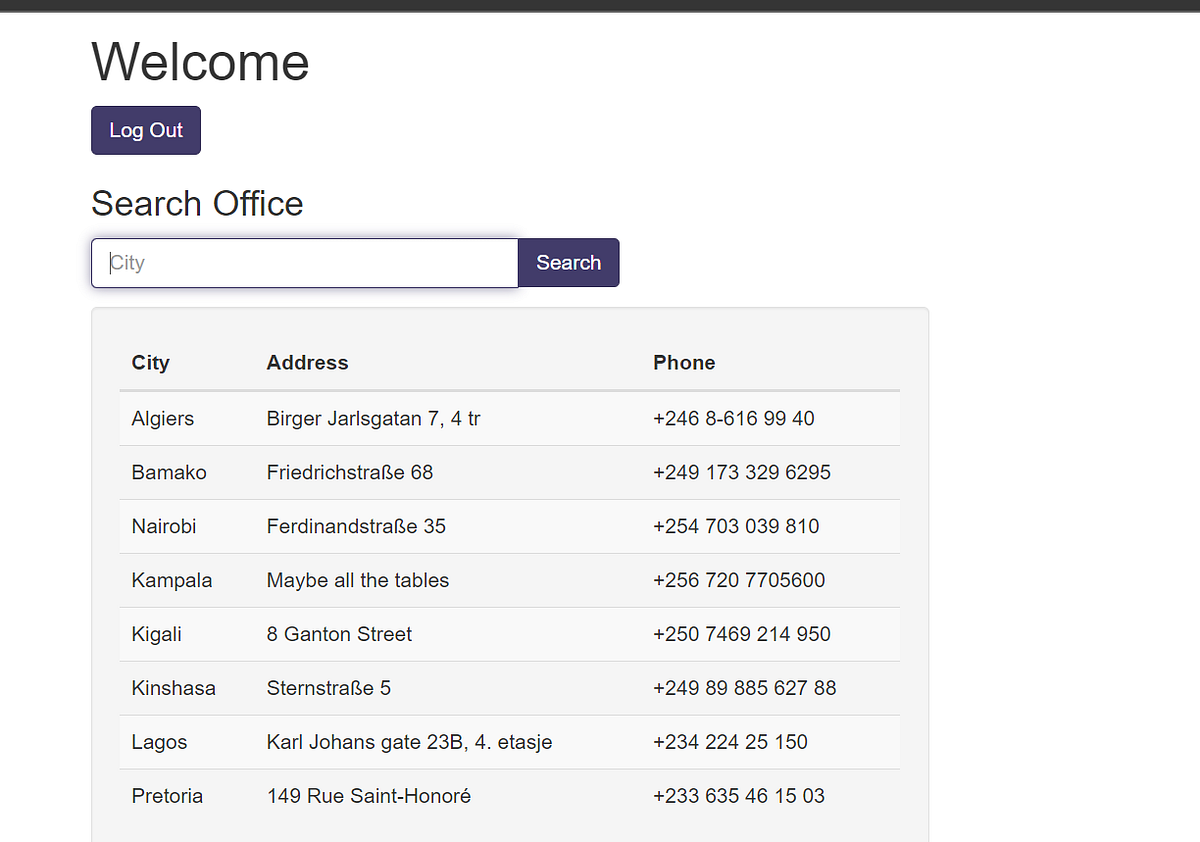
Task: Click the Address column header
Action: [x=307, y=362]
